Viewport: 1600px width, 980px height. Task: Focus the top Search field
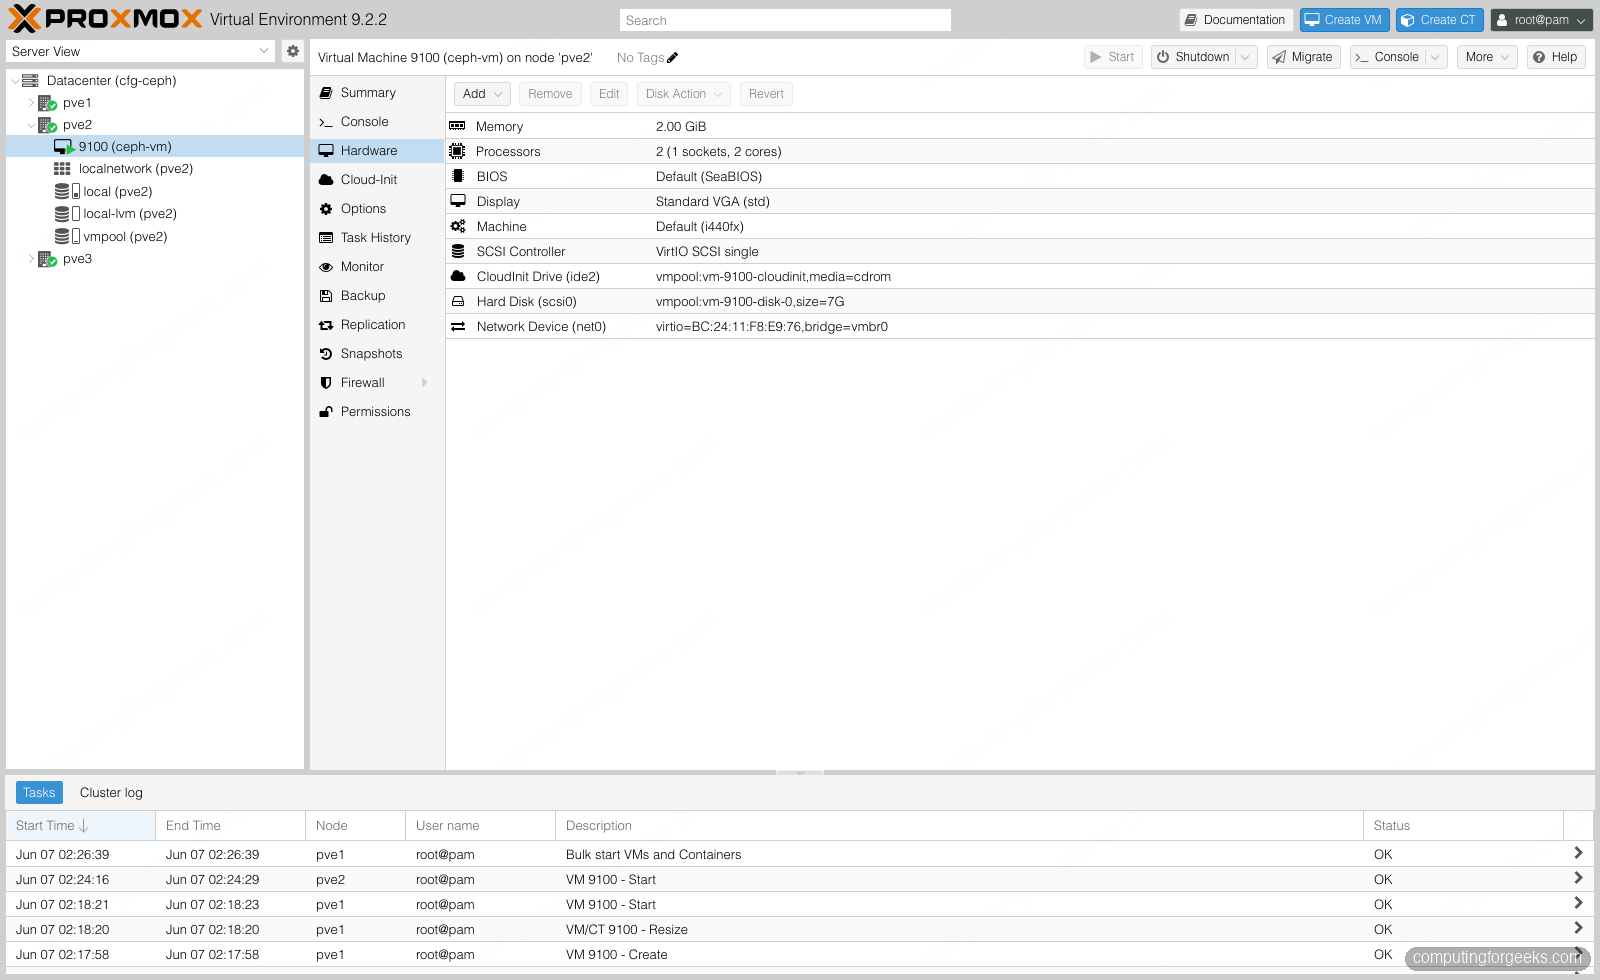(x=785, y=20)
